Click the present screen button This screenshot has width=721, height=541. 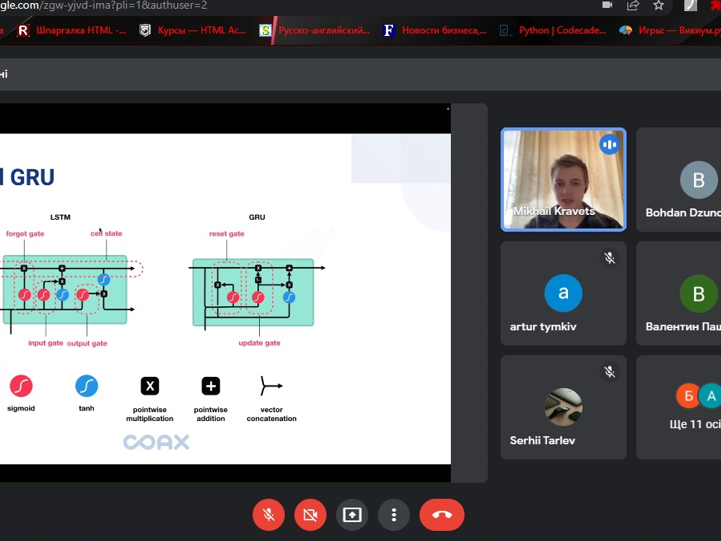tap(352, 515)
